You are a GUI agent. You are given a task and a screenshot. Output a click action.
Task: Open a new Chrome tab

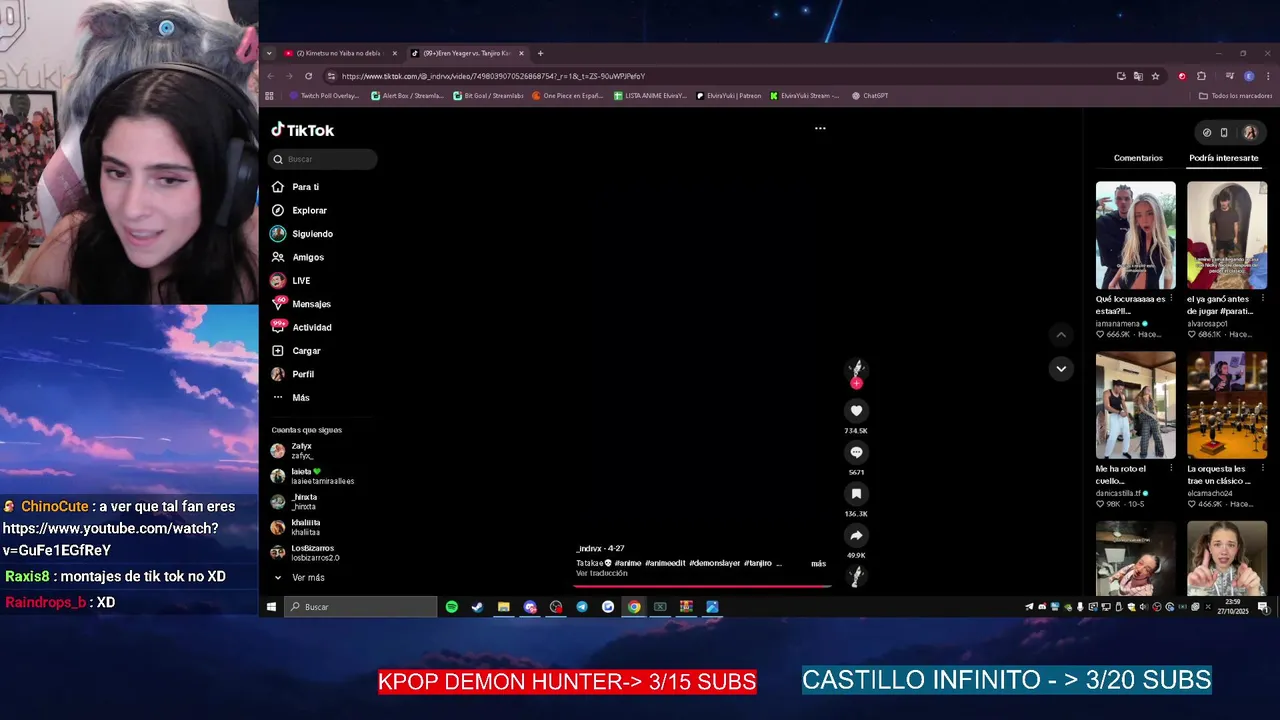coord(540,53)
